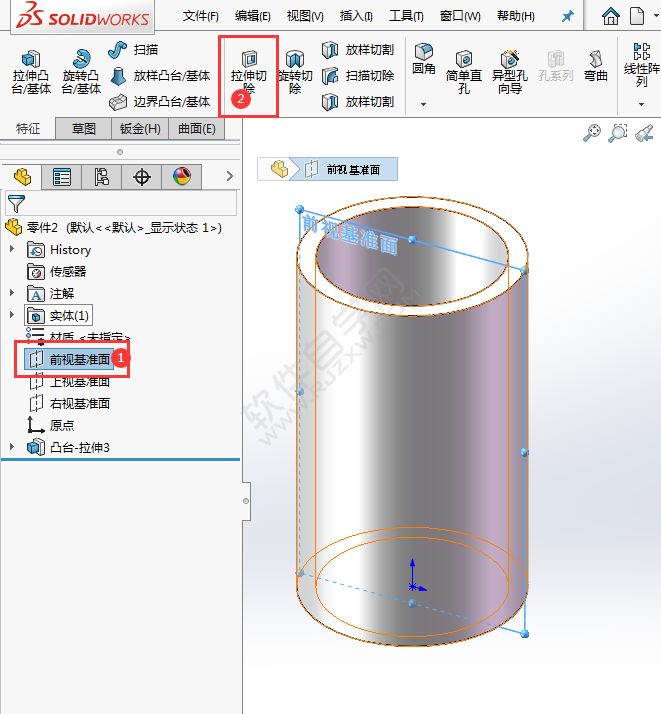Open the 帮助(H) Help menu
661x714 pixels.
tap(516, 16)
